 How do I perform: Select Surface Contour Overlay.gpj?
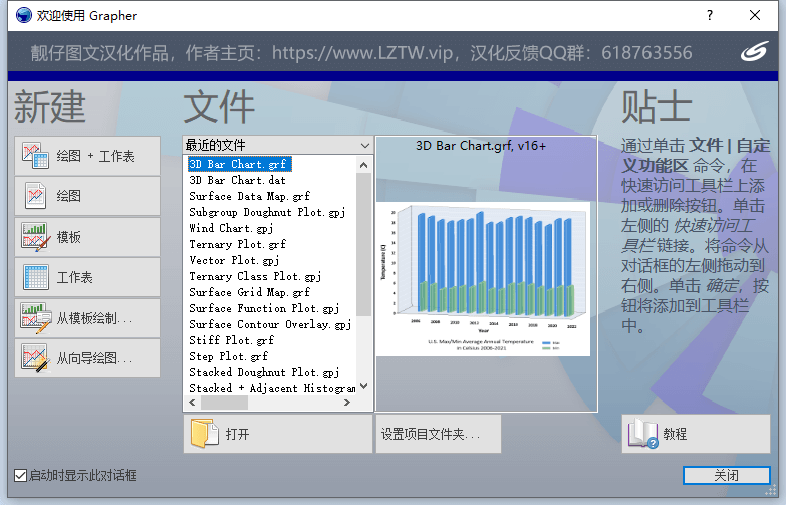coord(270,324)
